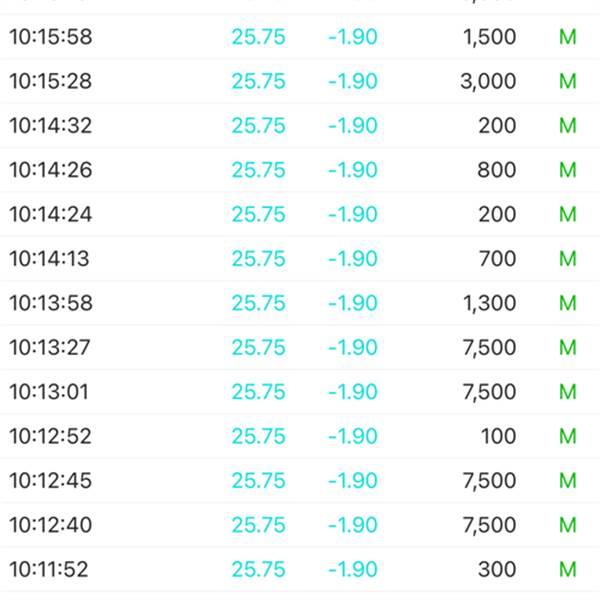
Task: Click the 10:13:27 trade timestamp
Action: (49, 348)
